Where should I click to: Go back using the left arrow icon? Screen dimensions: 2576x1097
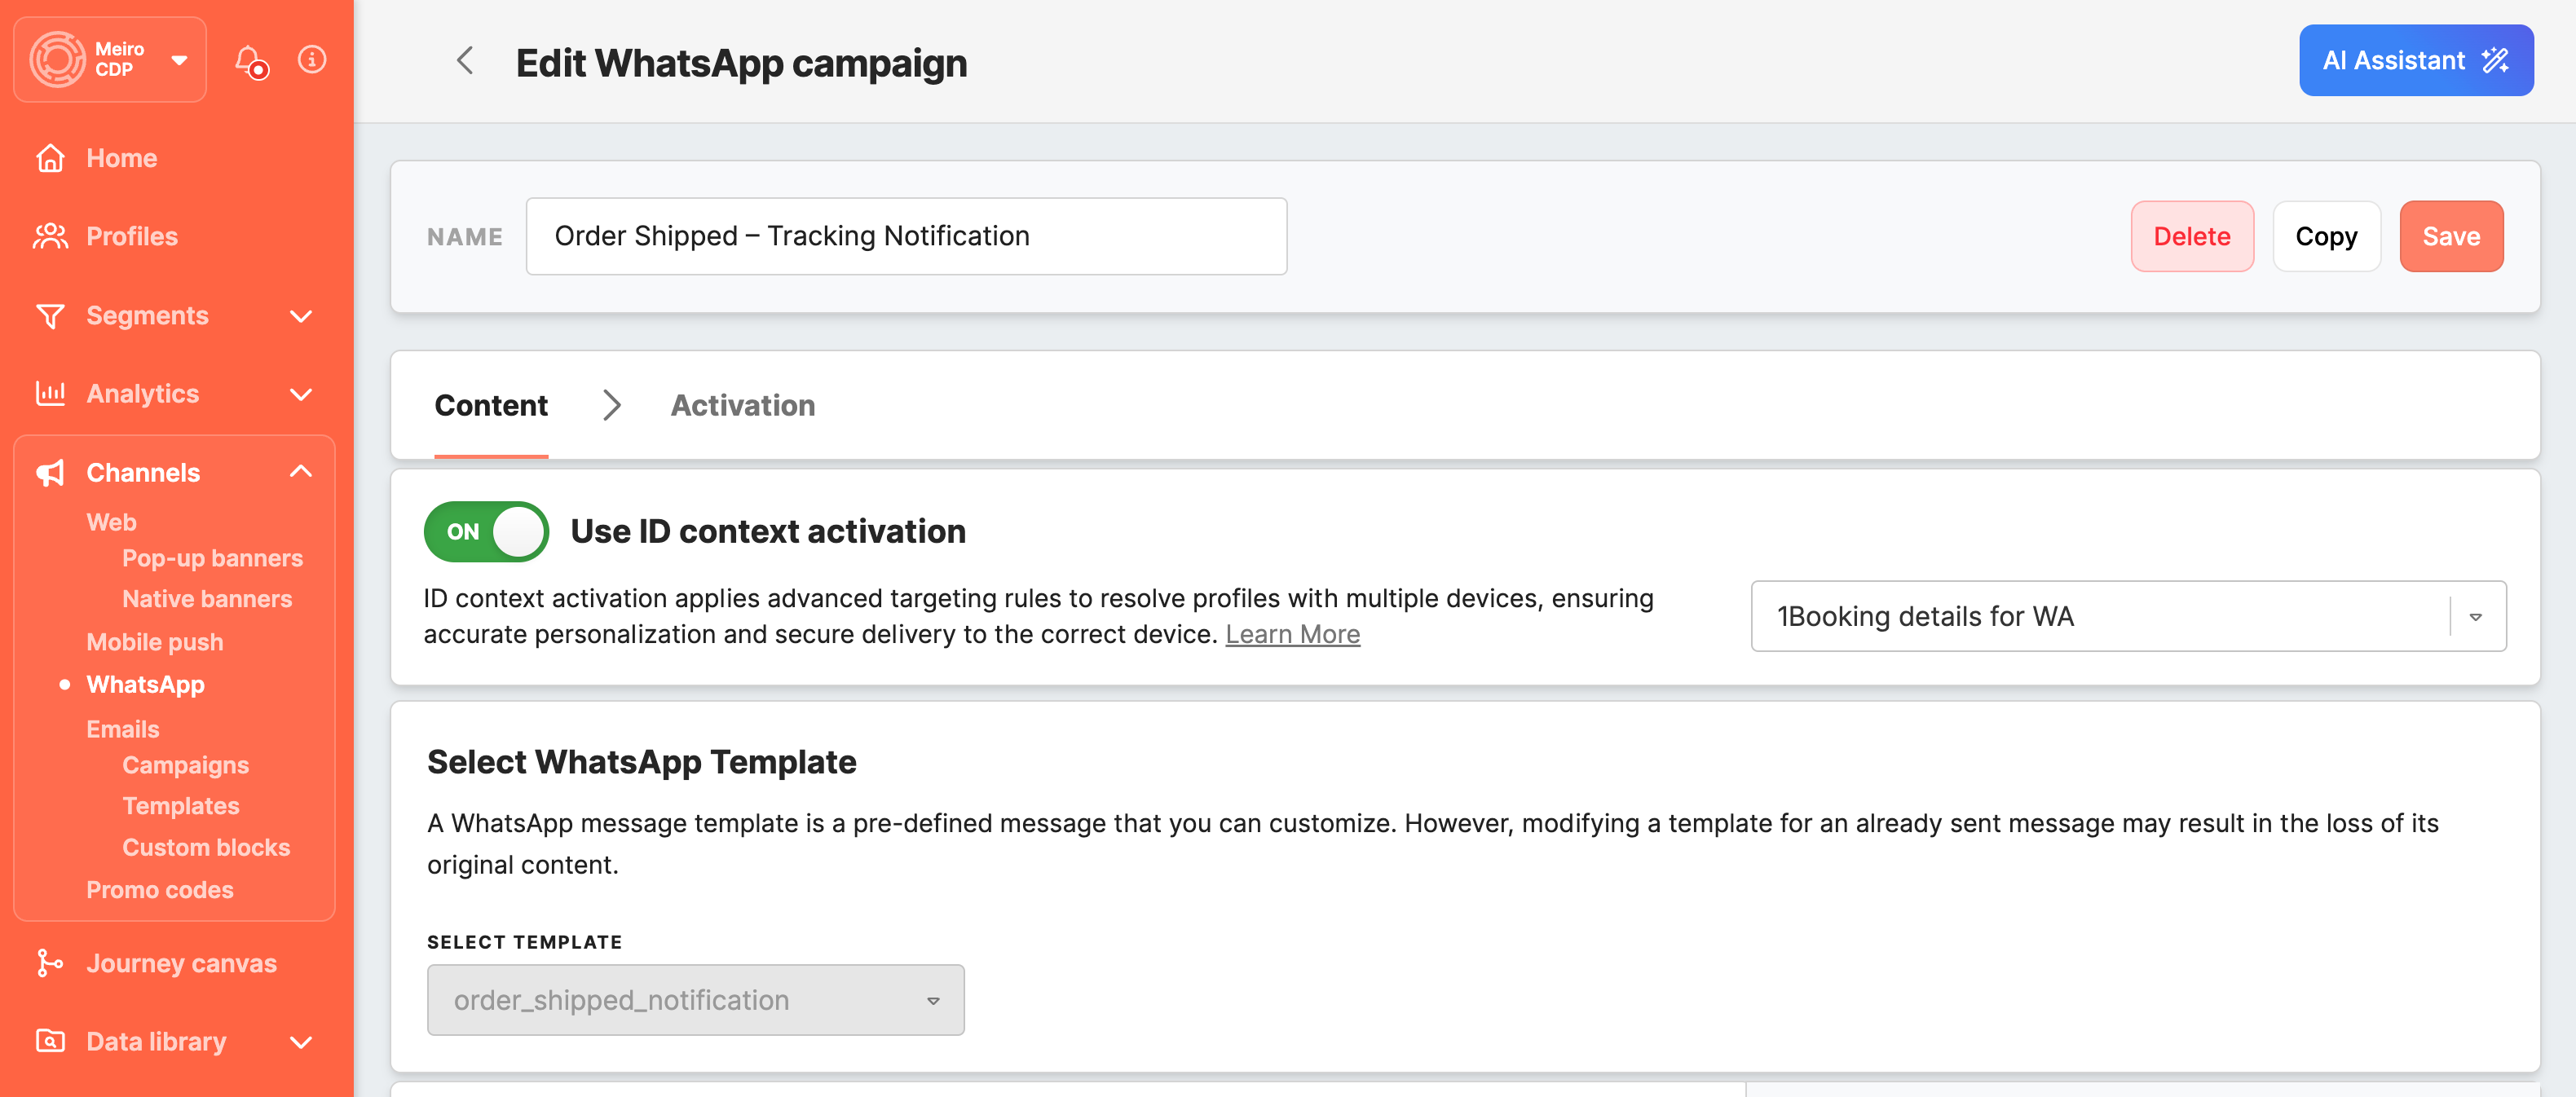tap(465, 61)
